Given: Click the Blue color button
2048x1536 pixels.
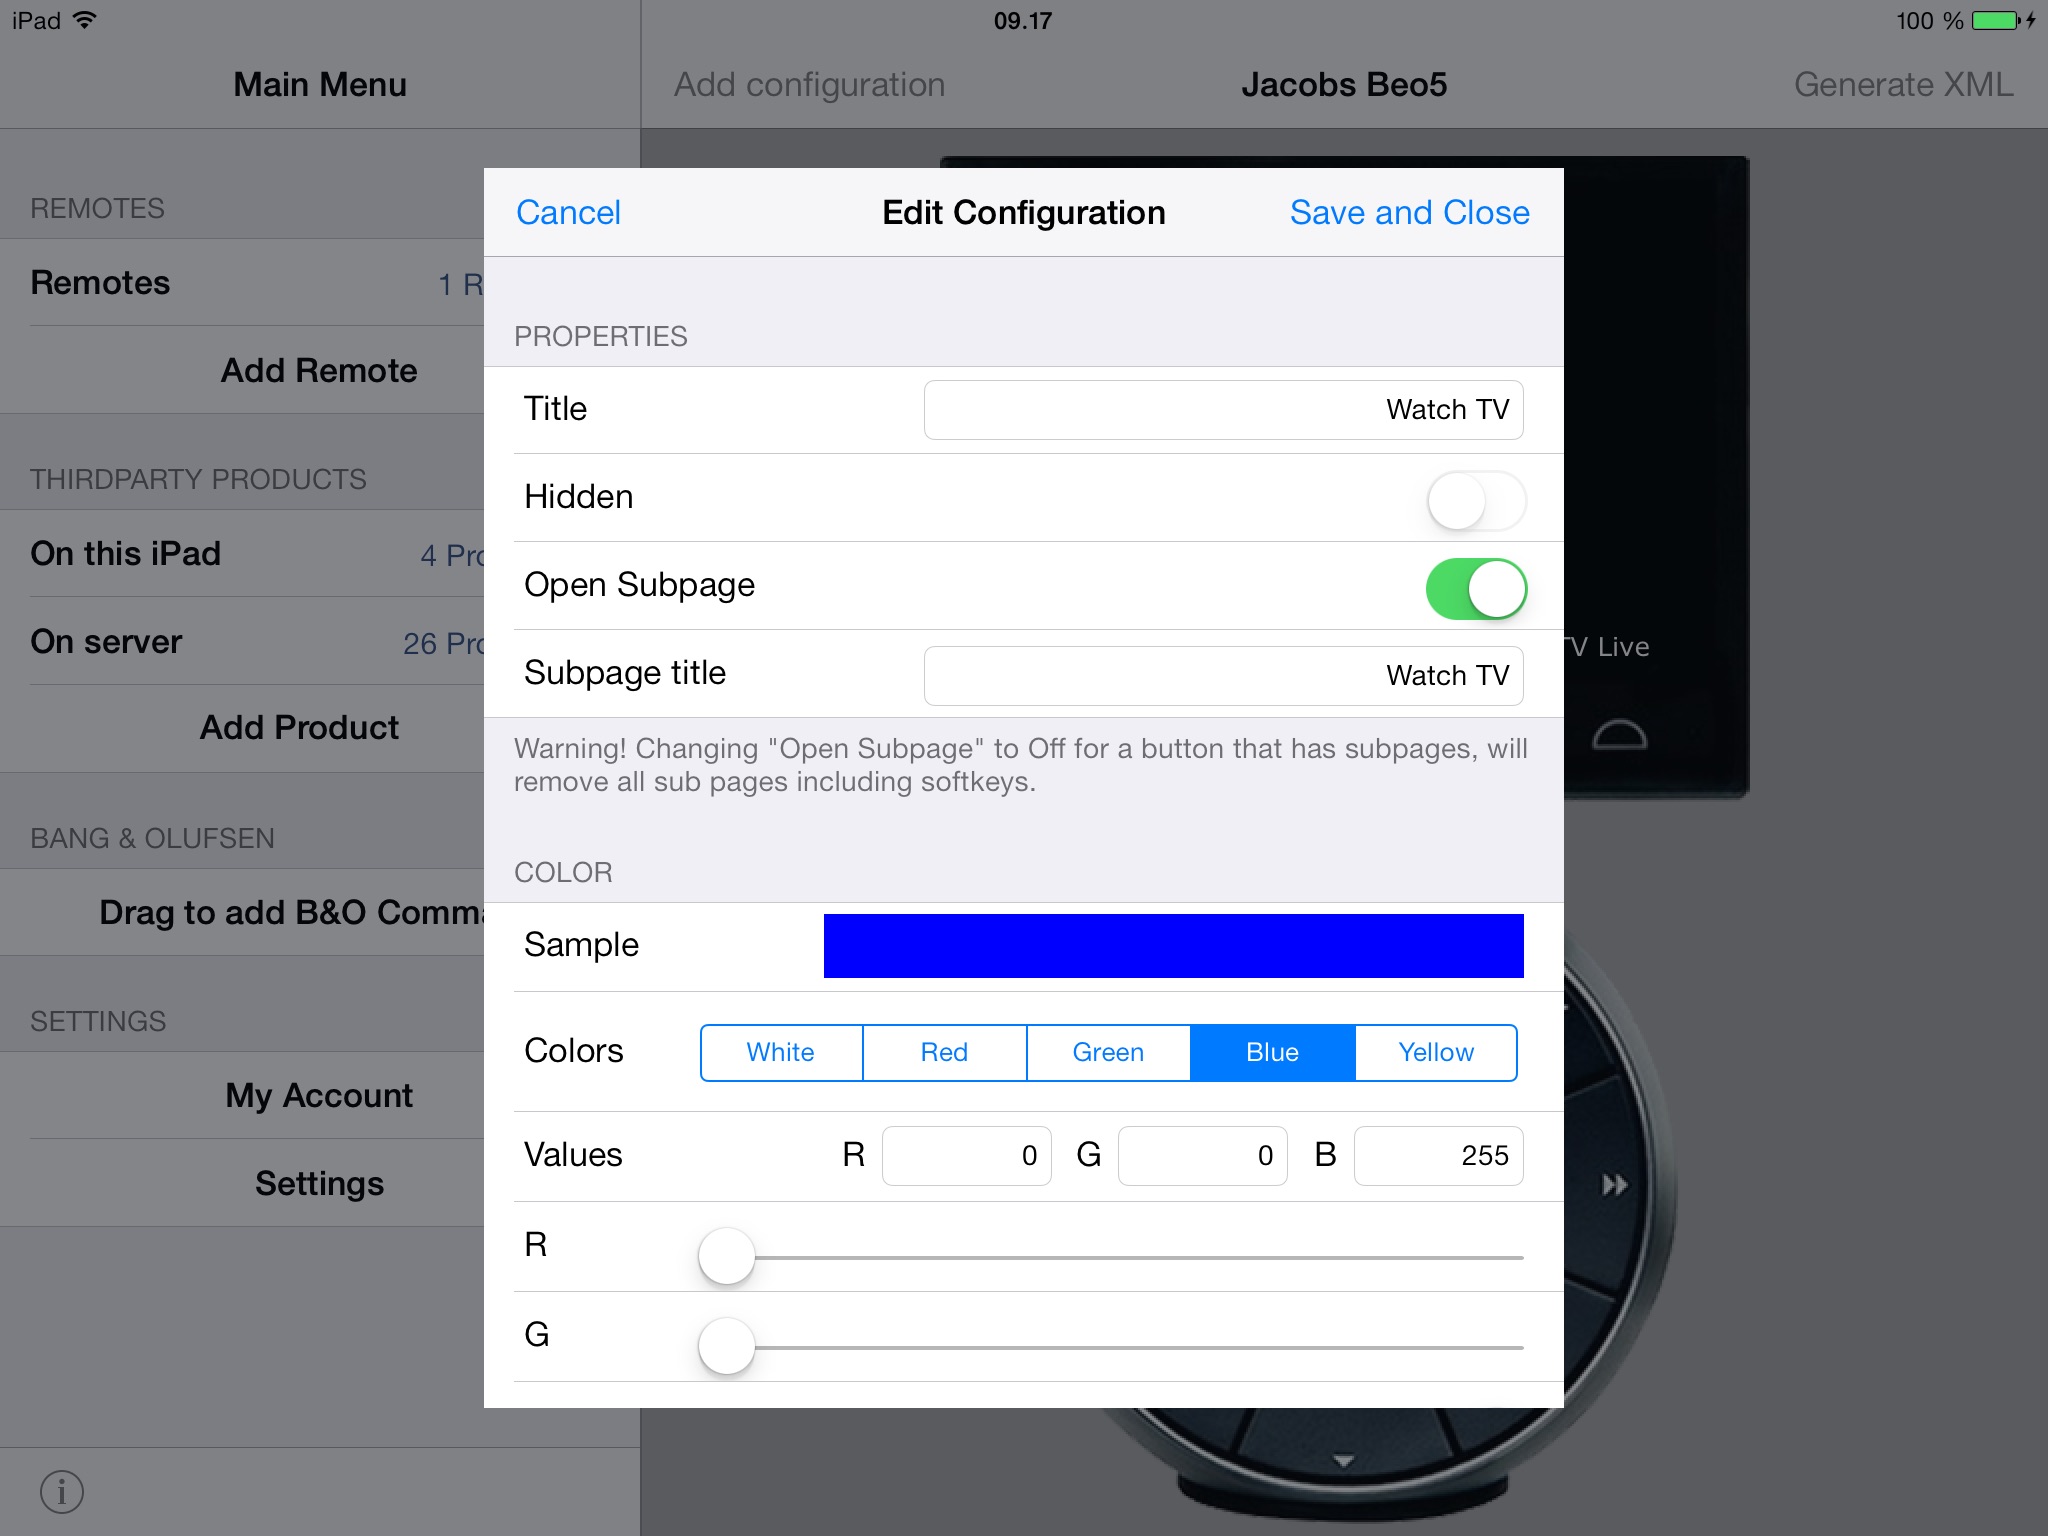Looking at the screenshot, I should pyautogui.click(x=1271, y=1052).
